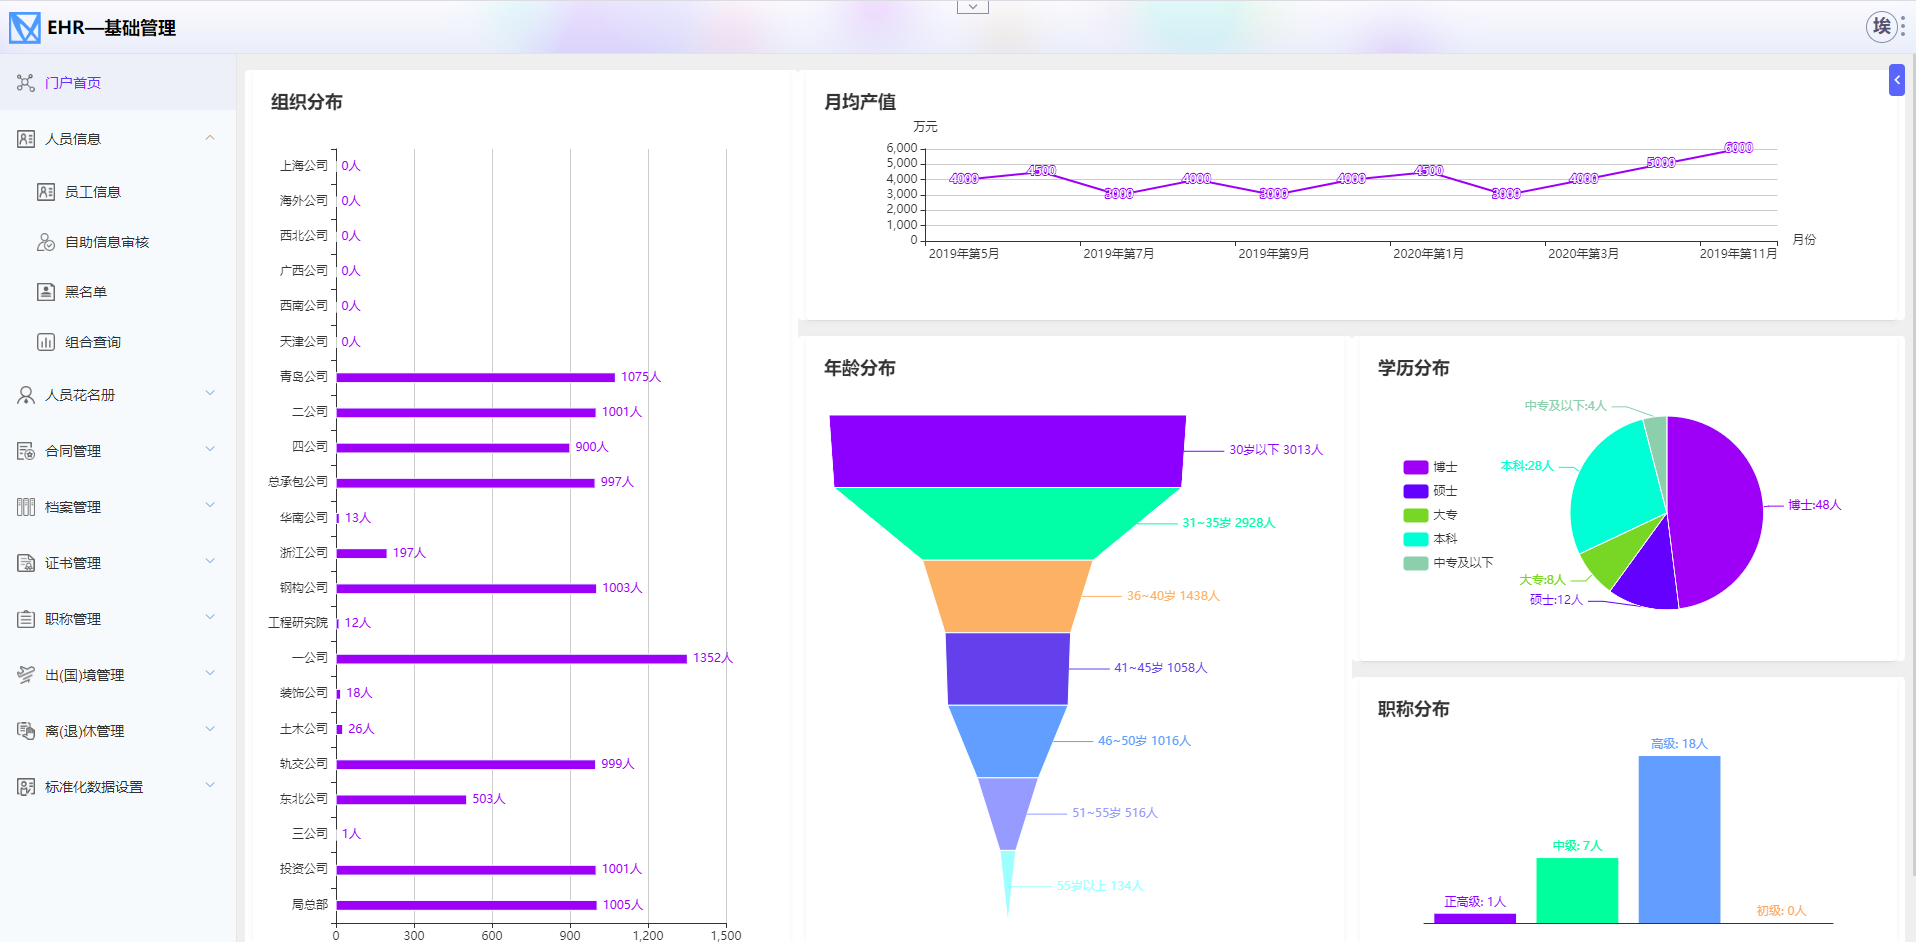Click the EHR logo icon
The width and height of the screenshot is (1916, 942).
click(x=25, y=27)
